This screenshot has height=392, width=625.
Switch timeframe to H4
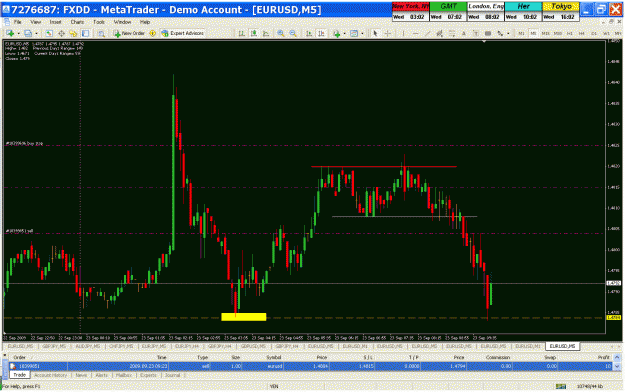582,33
